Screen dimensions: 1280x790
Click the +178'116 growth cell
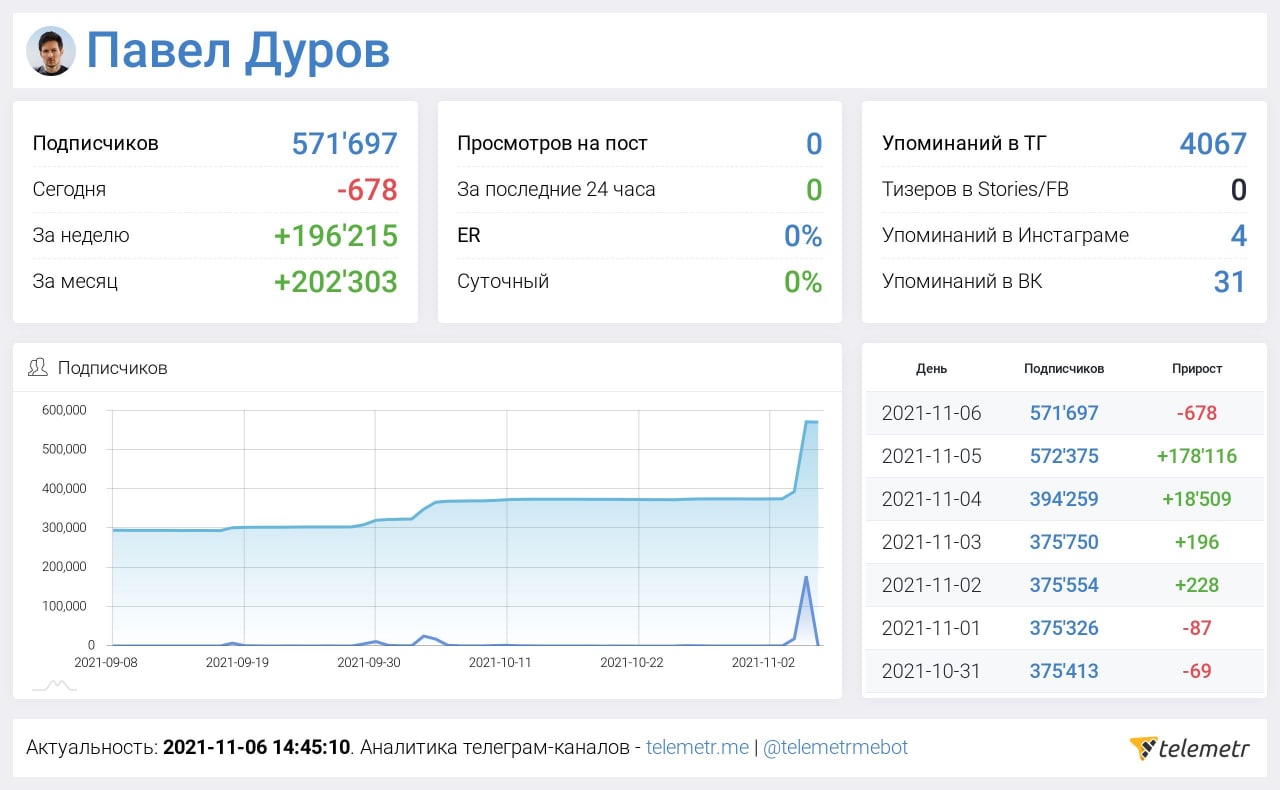[x=1197, y=456]
